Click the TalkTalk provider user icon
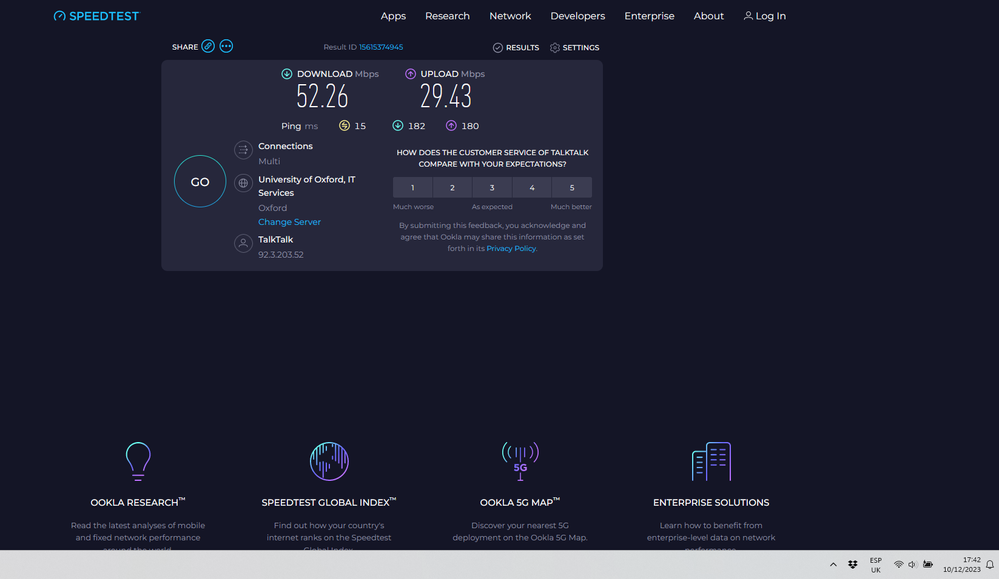999x579 pixels. pos(243,243)
